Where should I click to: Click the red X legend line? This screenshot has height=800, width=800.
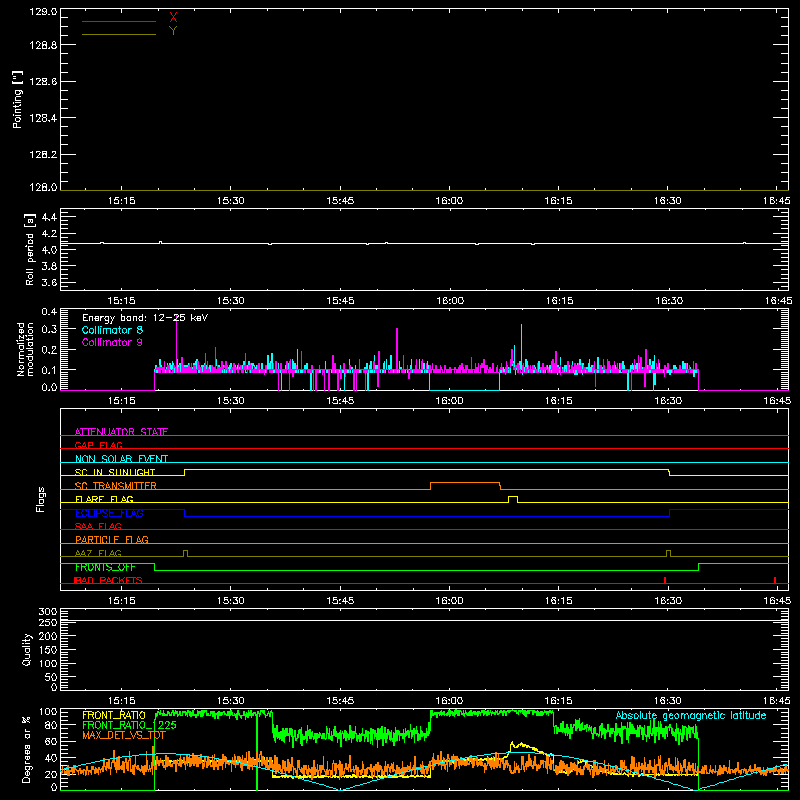point(119,21)
